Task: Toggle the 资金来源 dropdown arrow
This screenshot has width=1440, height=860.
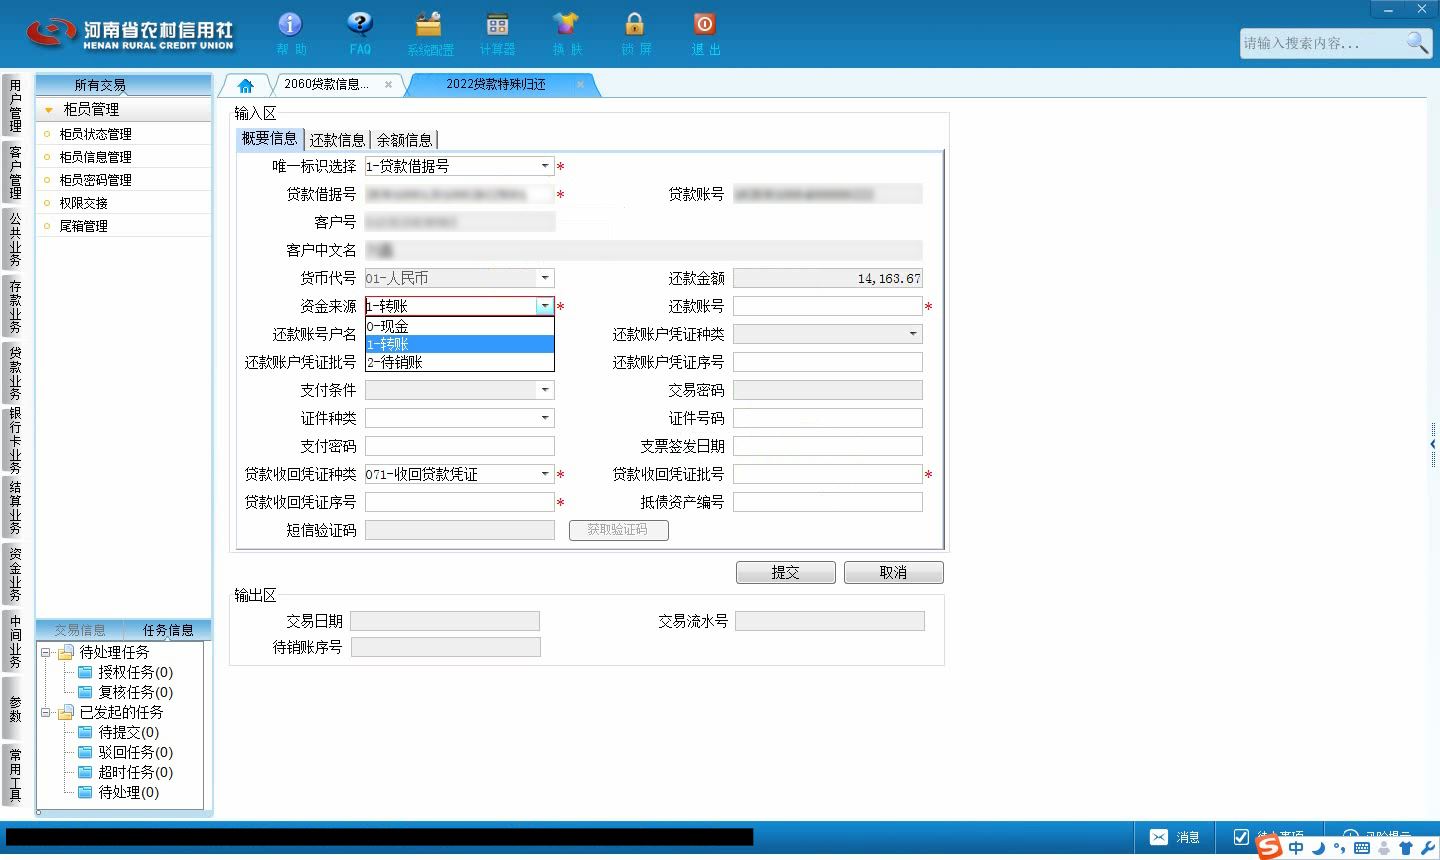Action: click(545, 306)
